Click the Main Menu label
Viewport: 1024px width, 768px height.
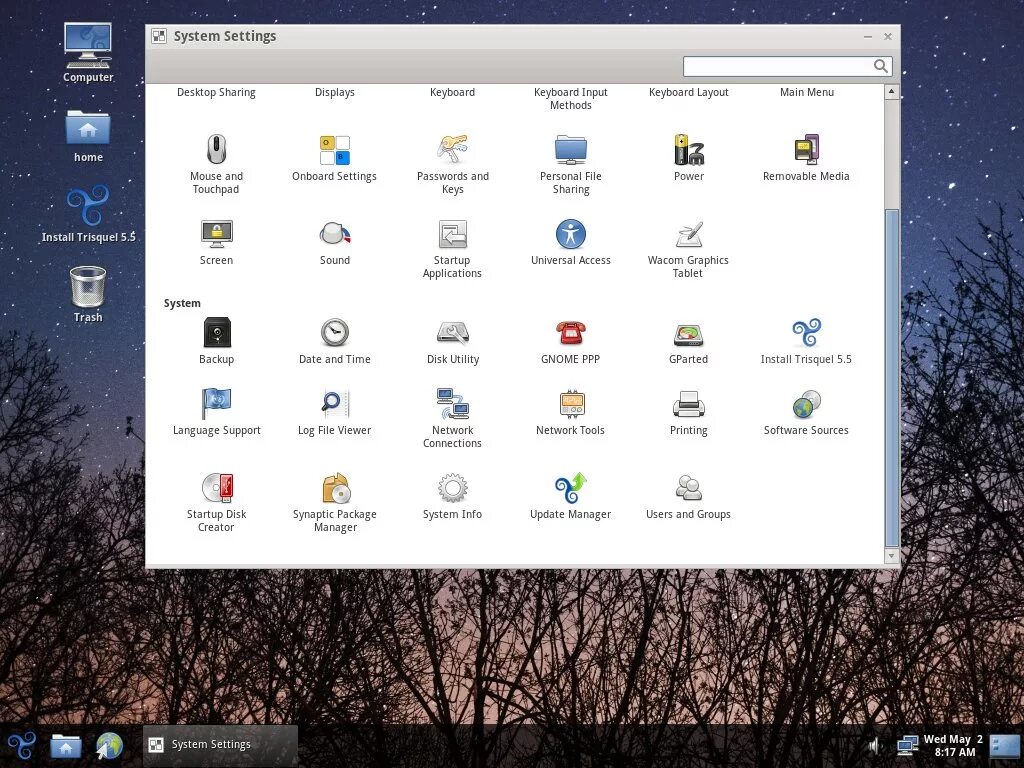click(807, 92)
